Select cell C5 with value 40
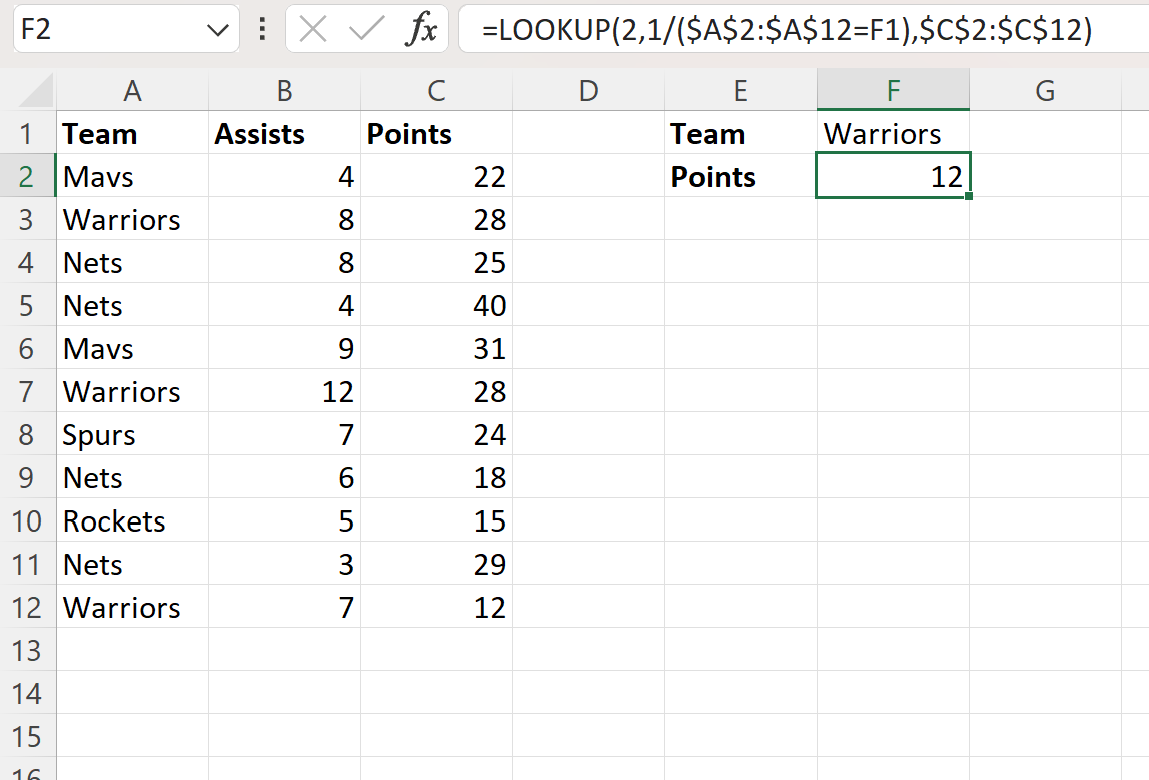The image size is (1149, 780). pos(436,305)
